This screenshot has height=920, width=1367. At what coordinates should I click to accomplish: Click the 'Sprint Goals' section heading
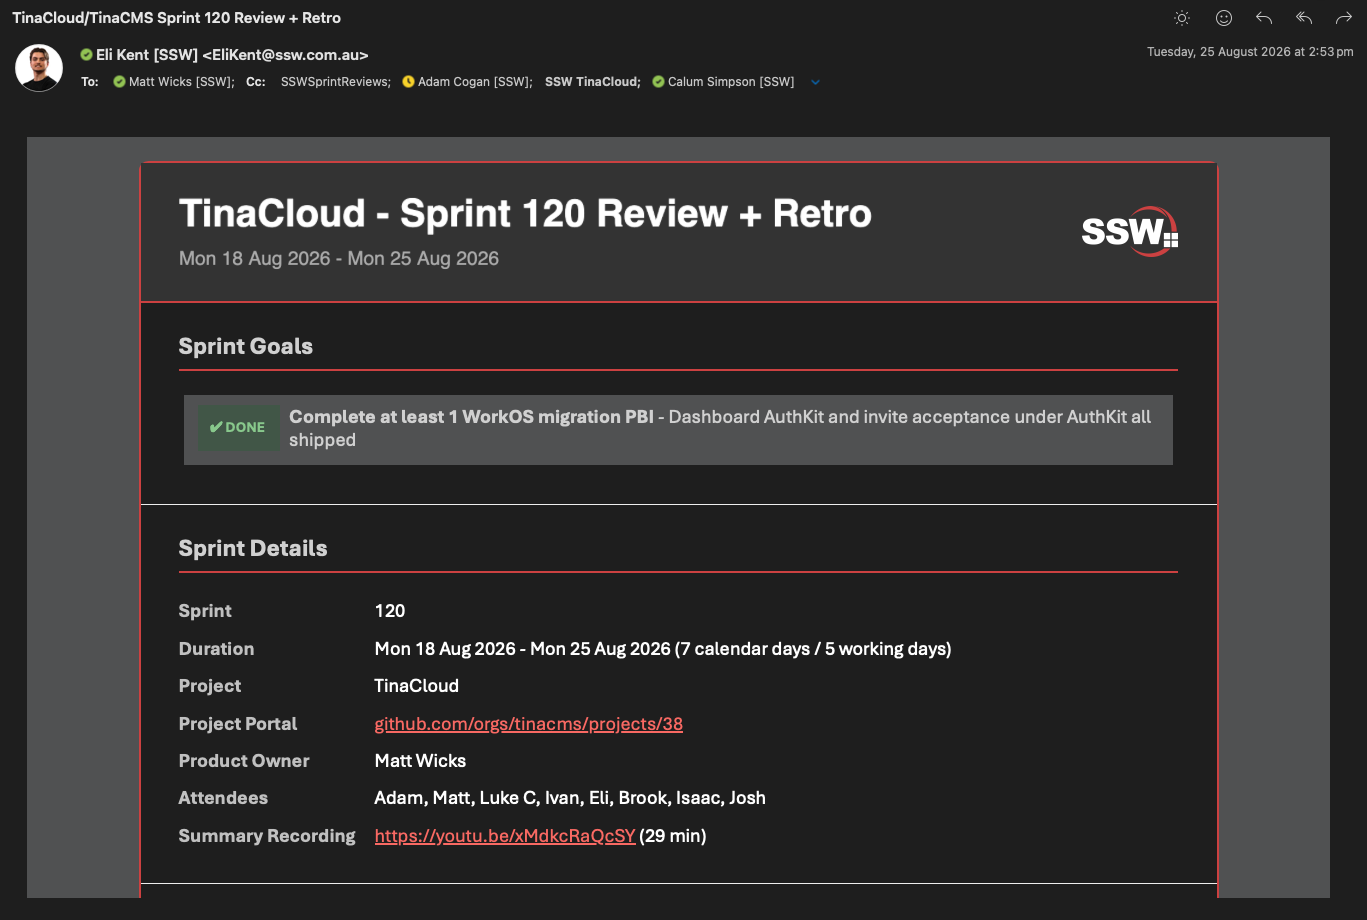[246, 346]
